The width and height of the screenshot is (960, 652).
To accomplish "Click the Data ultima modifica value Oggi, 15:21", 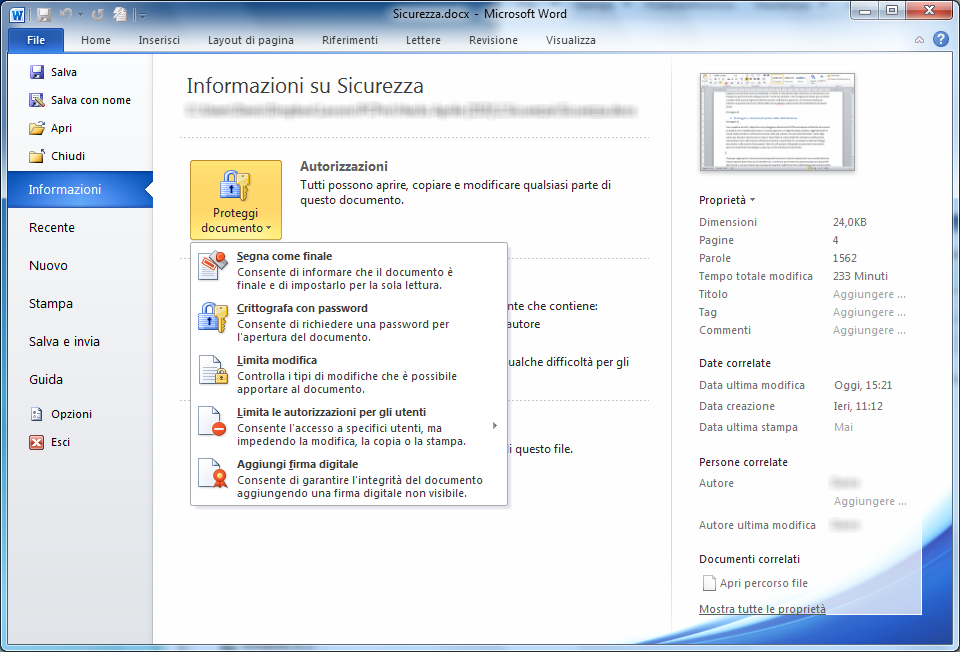I will pyautogui.click(x=863, y=386).
